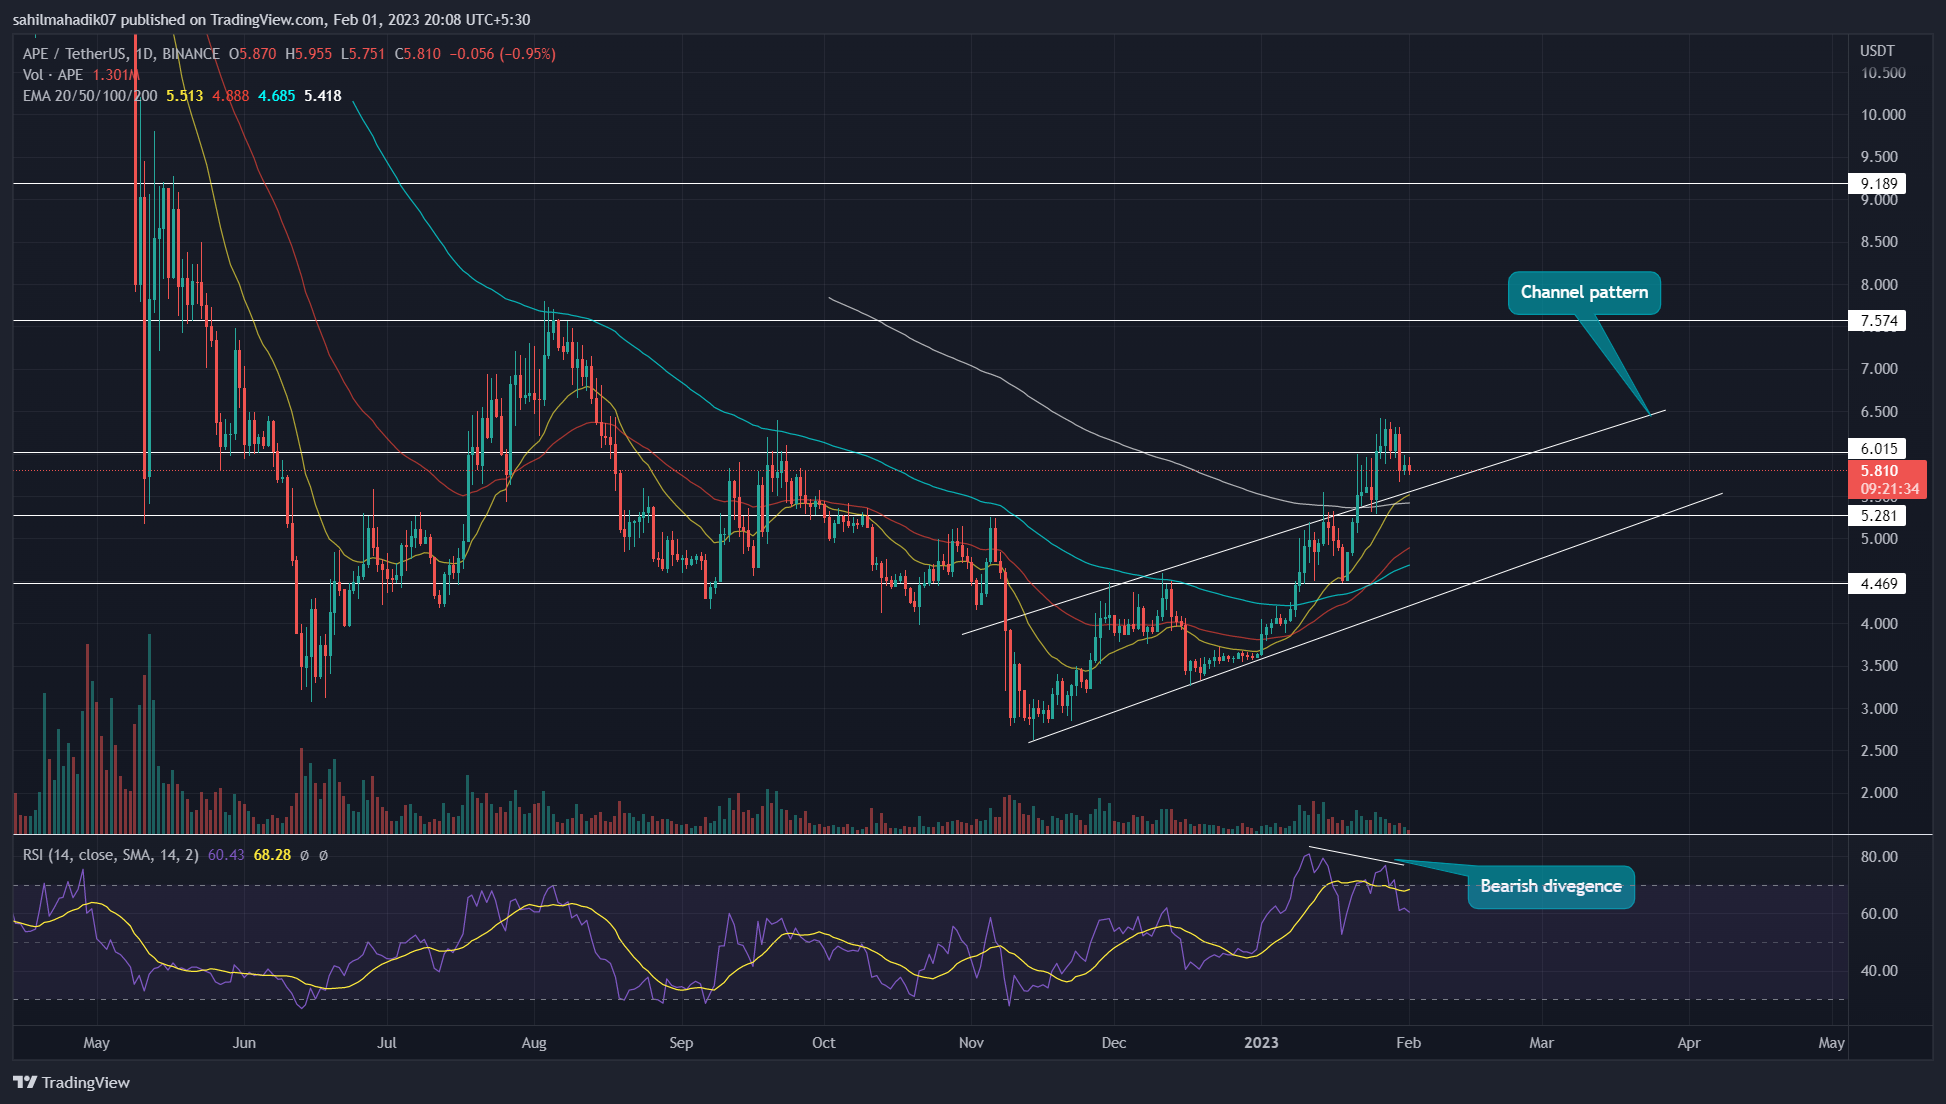Click the TradingView logo icon
The width and height of the screenshot is (1946, 1104).
pyautogui.click(x=25, y=1082)
